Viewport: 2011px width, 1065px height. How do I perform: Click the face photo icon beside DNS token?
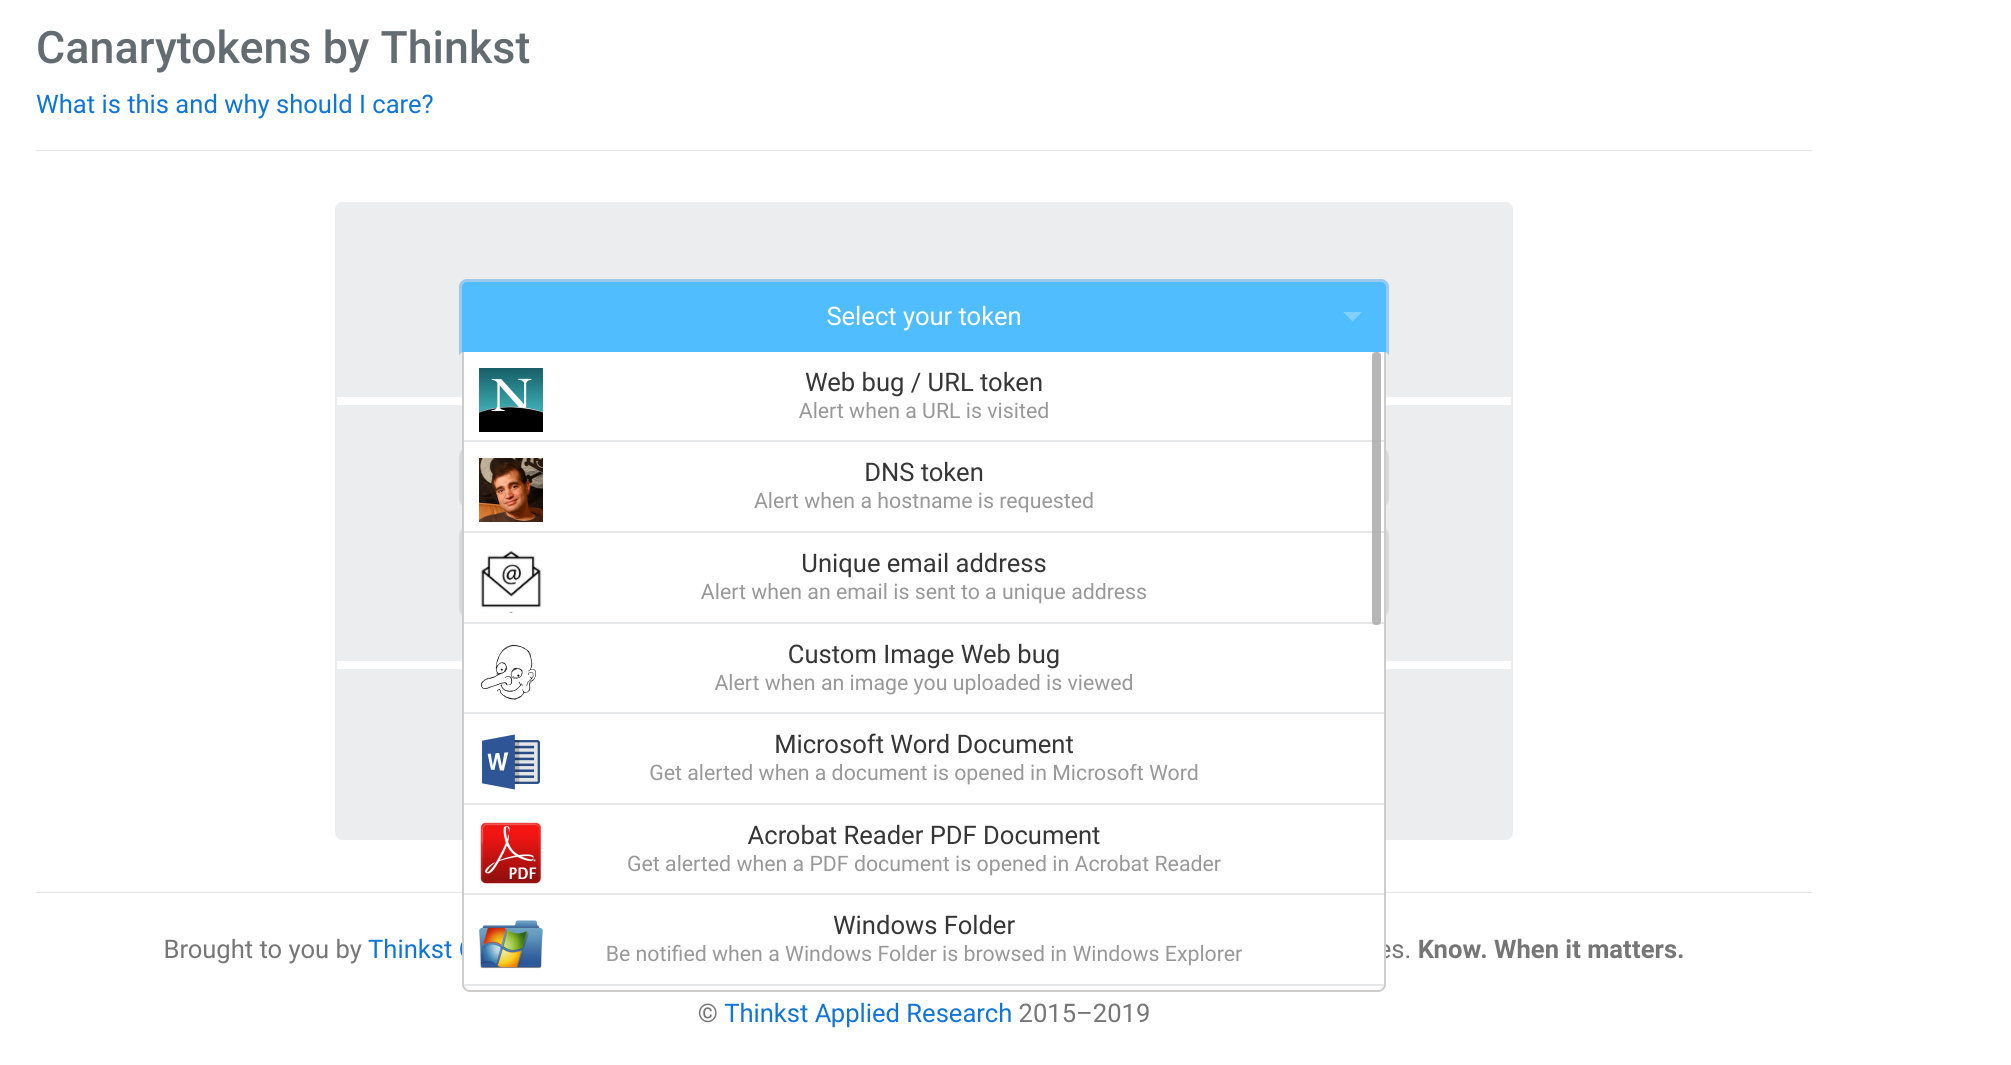click(x=510, y=490)
